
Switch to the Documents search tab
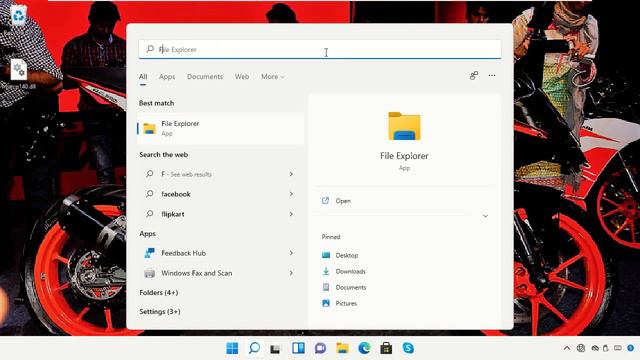pos(205,77)
